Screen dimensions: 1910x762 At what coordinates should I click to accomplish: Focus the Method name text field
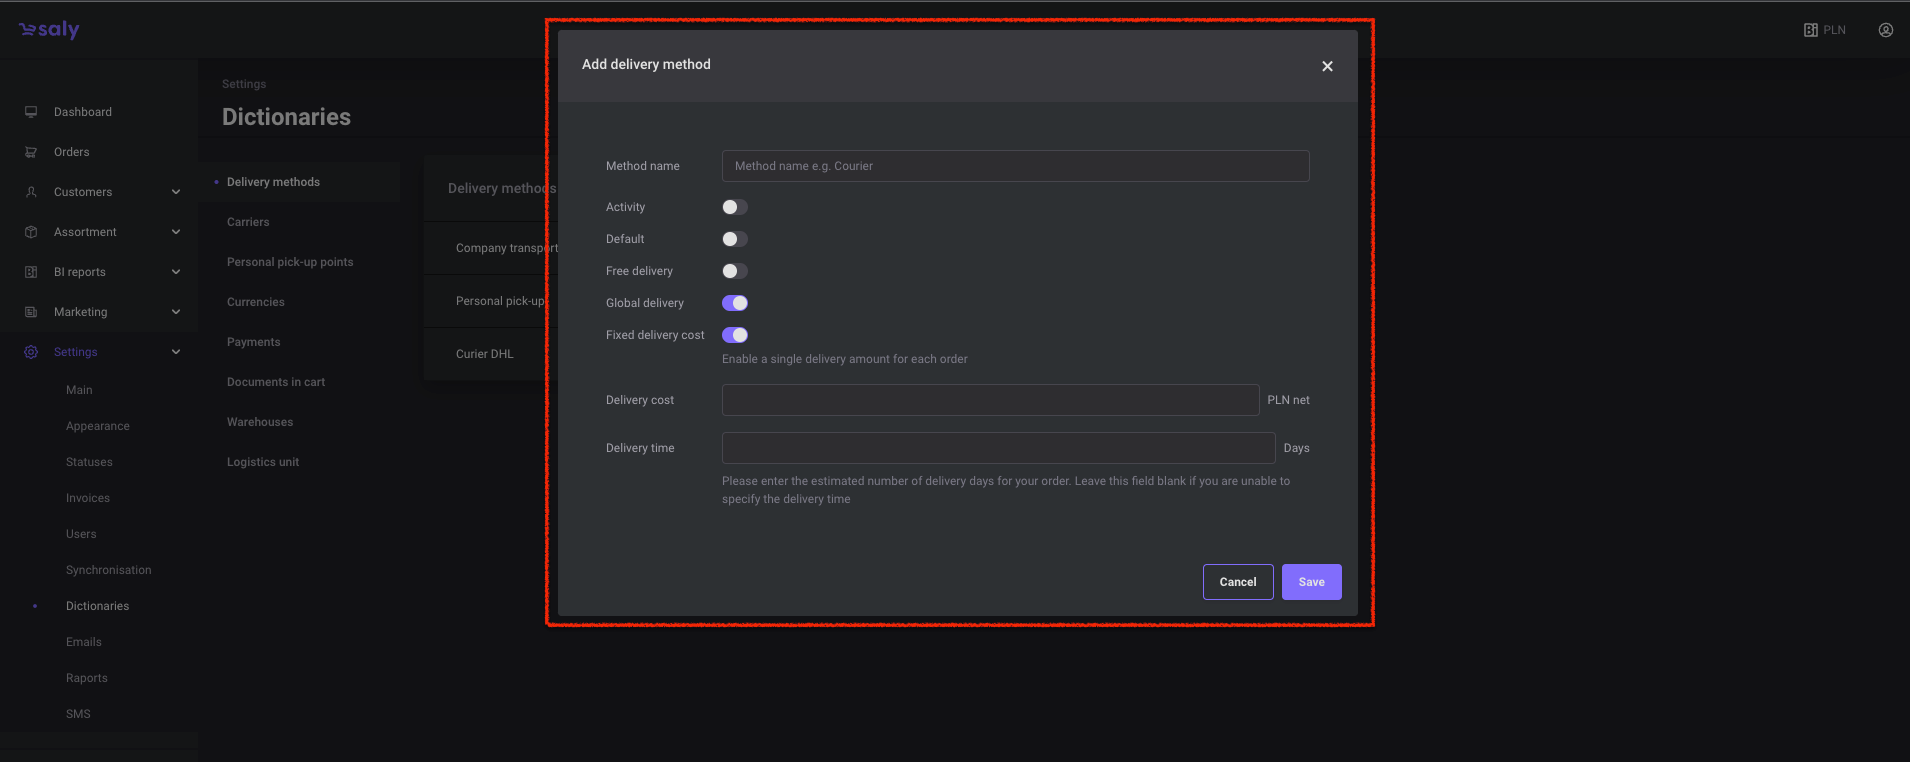[1015, 166]
